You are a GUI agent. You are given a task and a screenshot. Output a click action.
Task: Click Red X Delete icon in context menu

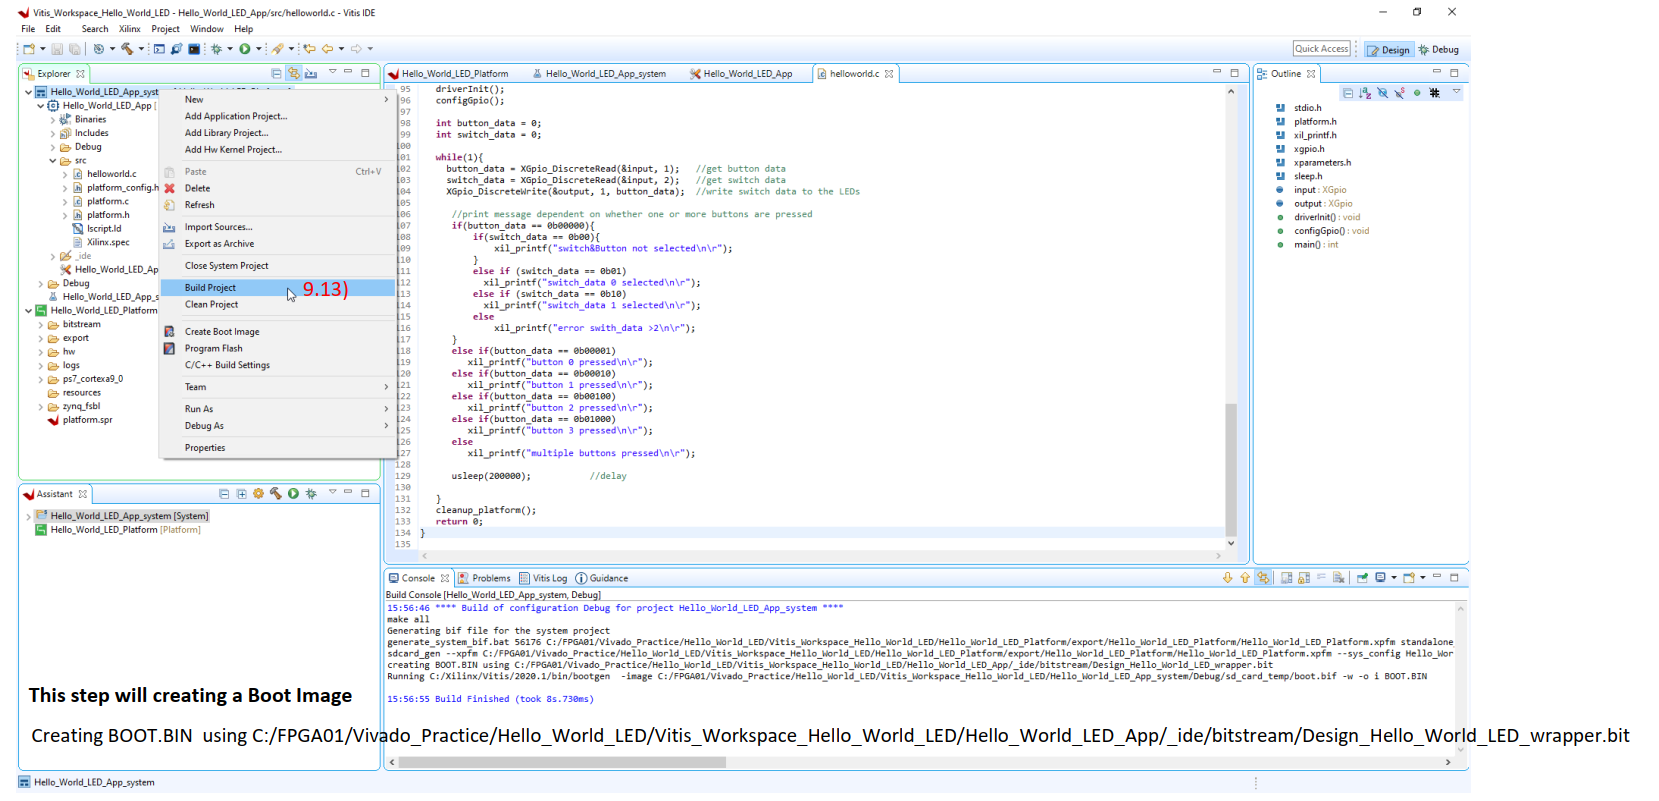pyautogui.click(x=170, y=188)
